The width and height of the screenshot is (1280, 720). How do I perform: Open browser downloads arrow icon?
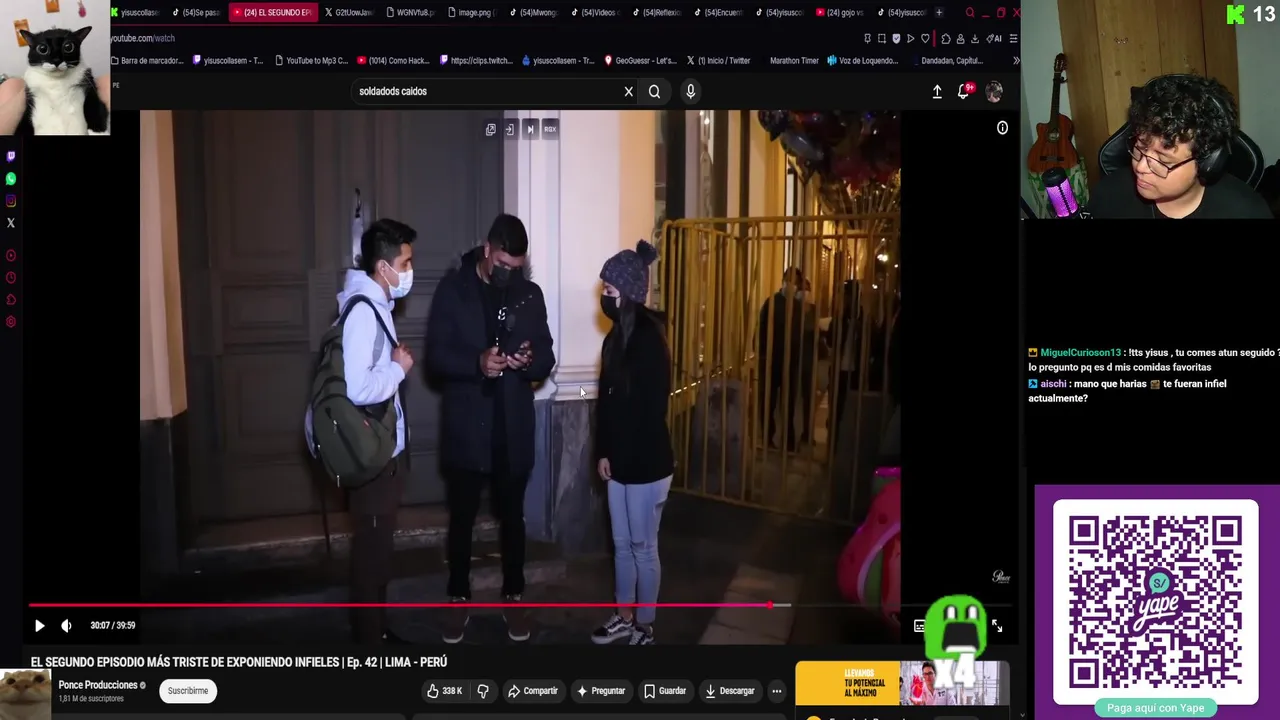point(975,39)
